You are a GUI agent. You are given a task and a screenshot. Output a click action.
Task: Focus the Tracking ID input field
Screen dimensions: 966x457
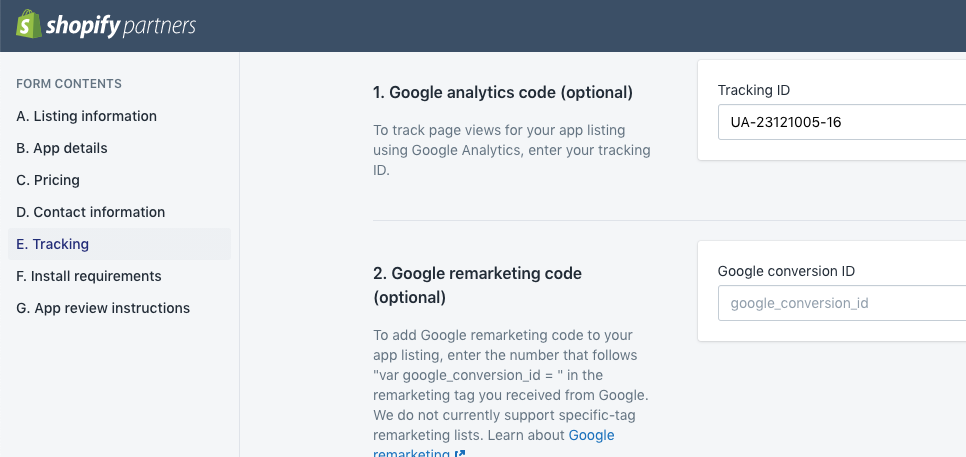coord(842,122)
